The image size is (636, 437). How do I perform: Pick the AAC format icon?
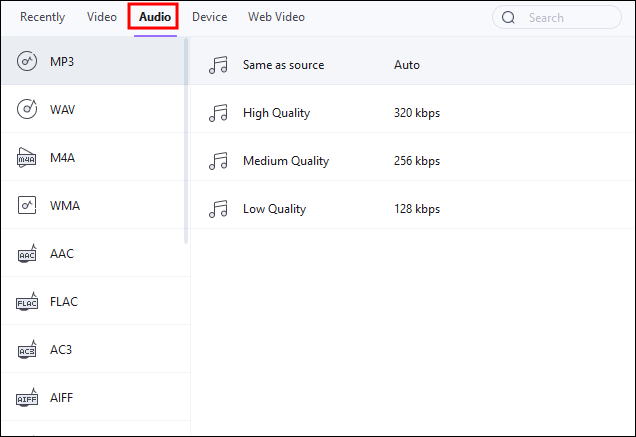coord(27,254)
